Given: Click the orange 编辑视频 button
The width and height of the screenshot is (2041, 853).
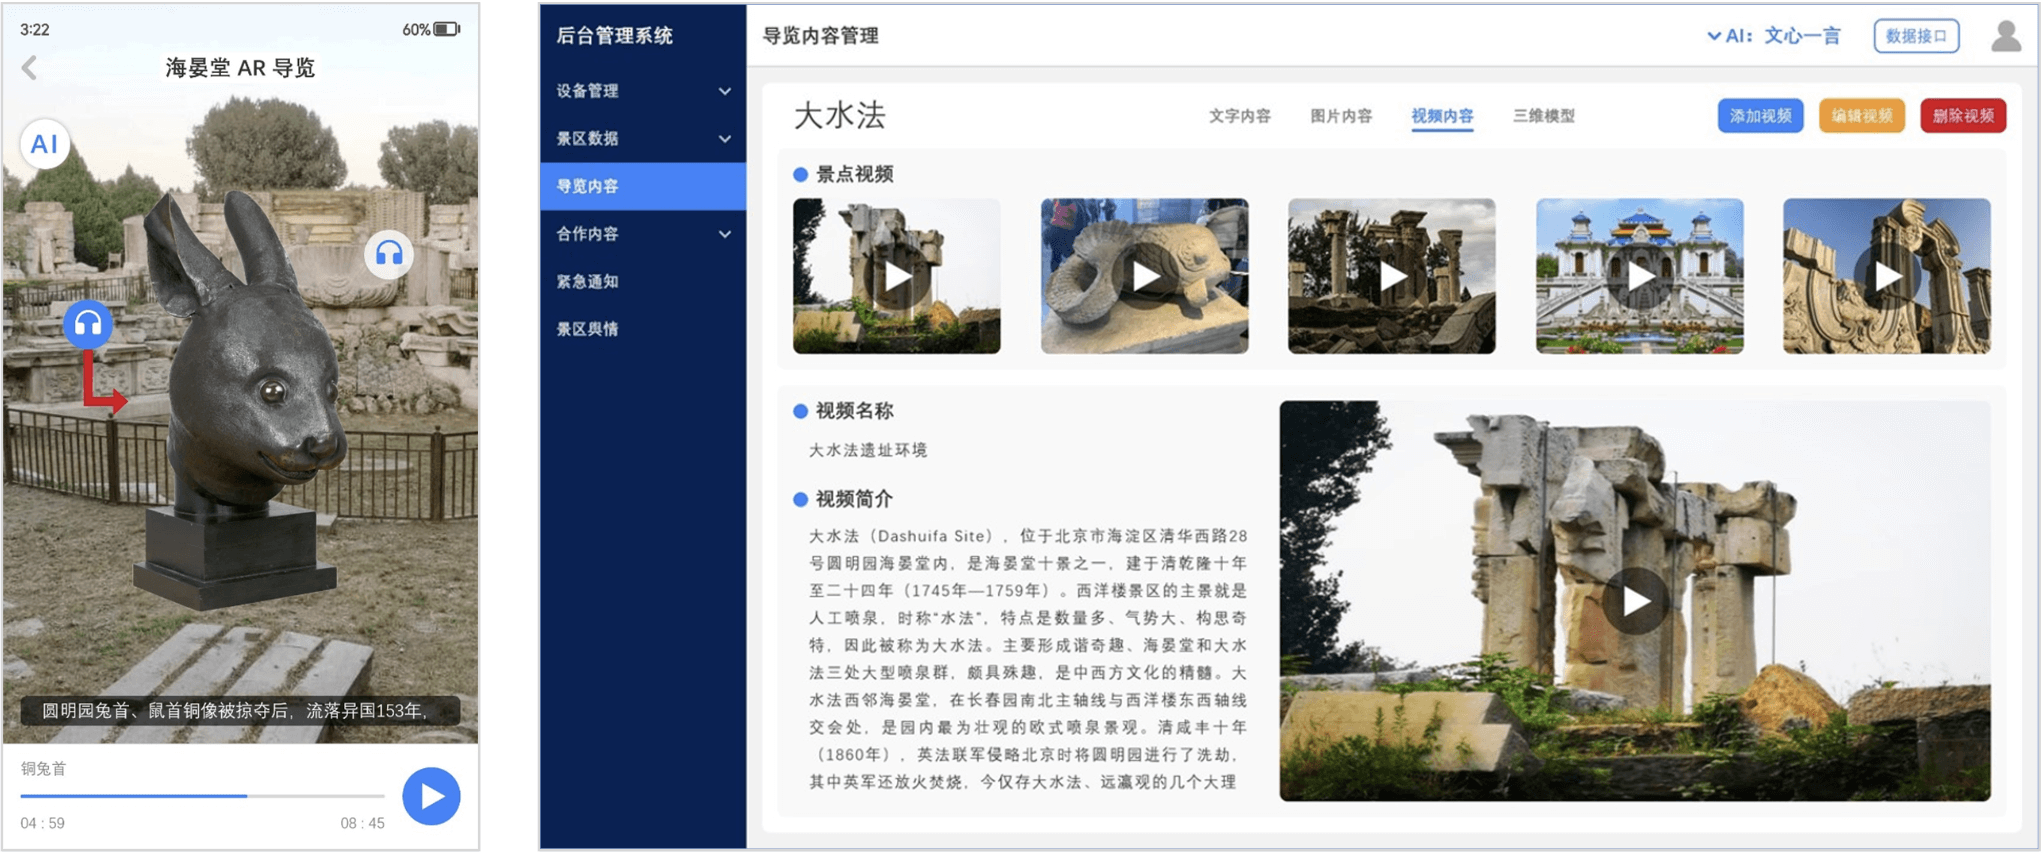Looking at the screenshot, I should pyautogui.click(x=1861, y=116).
